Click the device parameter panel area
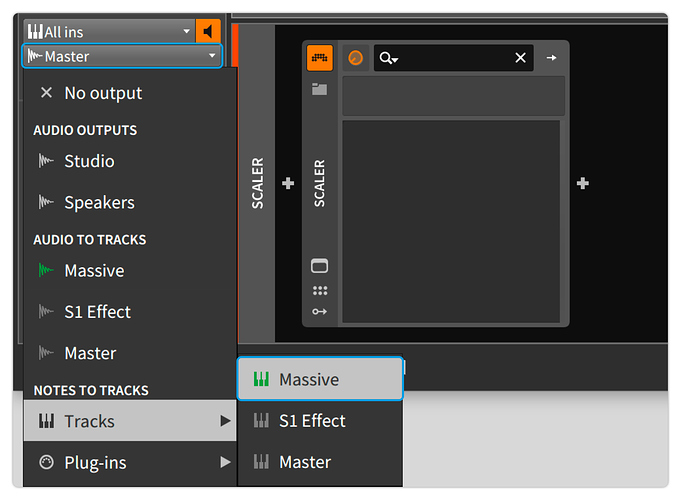The height and width of the screenshot is (500, 680). tap(451, 222)
